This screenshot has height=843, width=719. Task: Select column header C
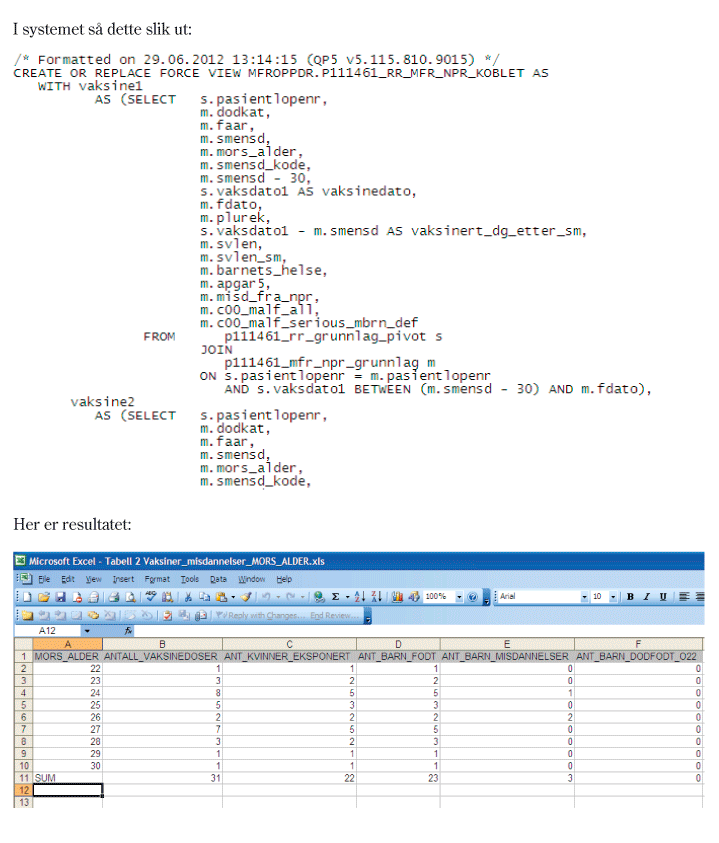pos(289,644)
